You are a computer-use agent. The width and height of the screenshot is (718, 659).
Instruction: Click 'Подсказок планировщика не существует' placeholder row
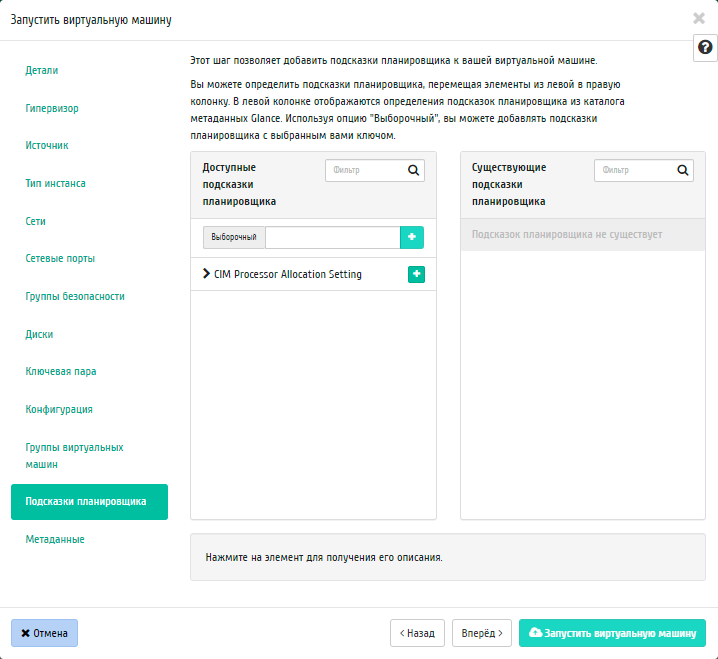pyautogui.click(x=583, y=234)
